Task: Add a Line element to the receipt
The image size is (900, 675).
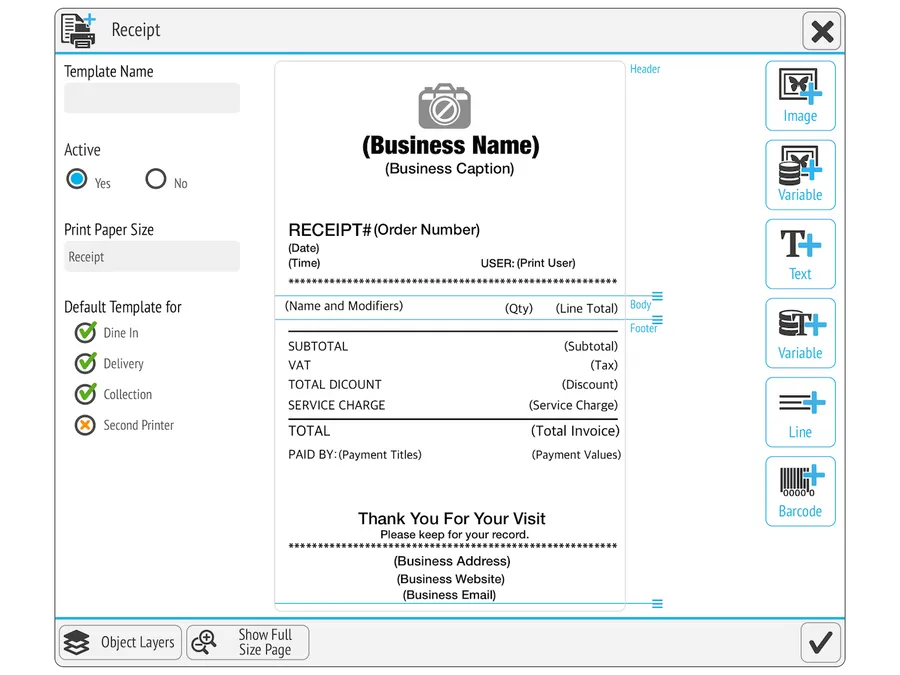Action: pos(800,412)
